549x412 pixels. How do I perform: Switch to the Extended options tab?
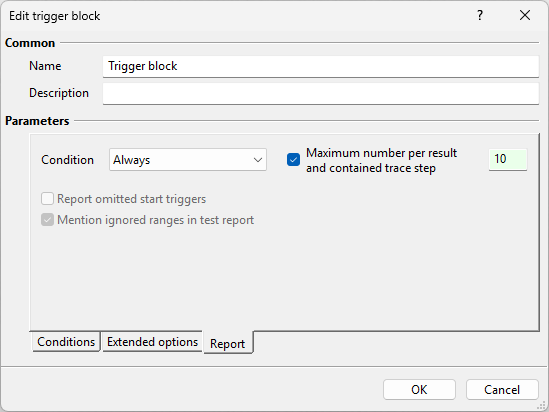click(x=152, y=342)
